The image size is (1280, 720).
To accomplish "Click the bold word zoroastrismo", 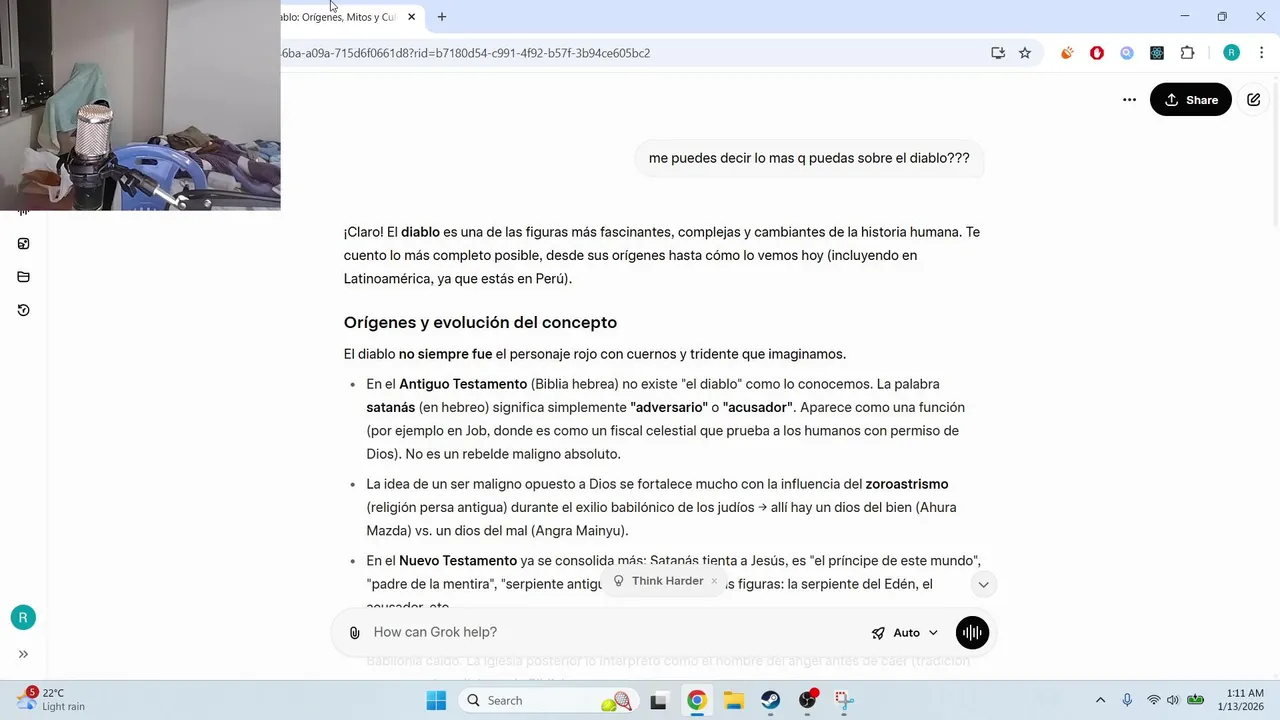I will [906, 484].
